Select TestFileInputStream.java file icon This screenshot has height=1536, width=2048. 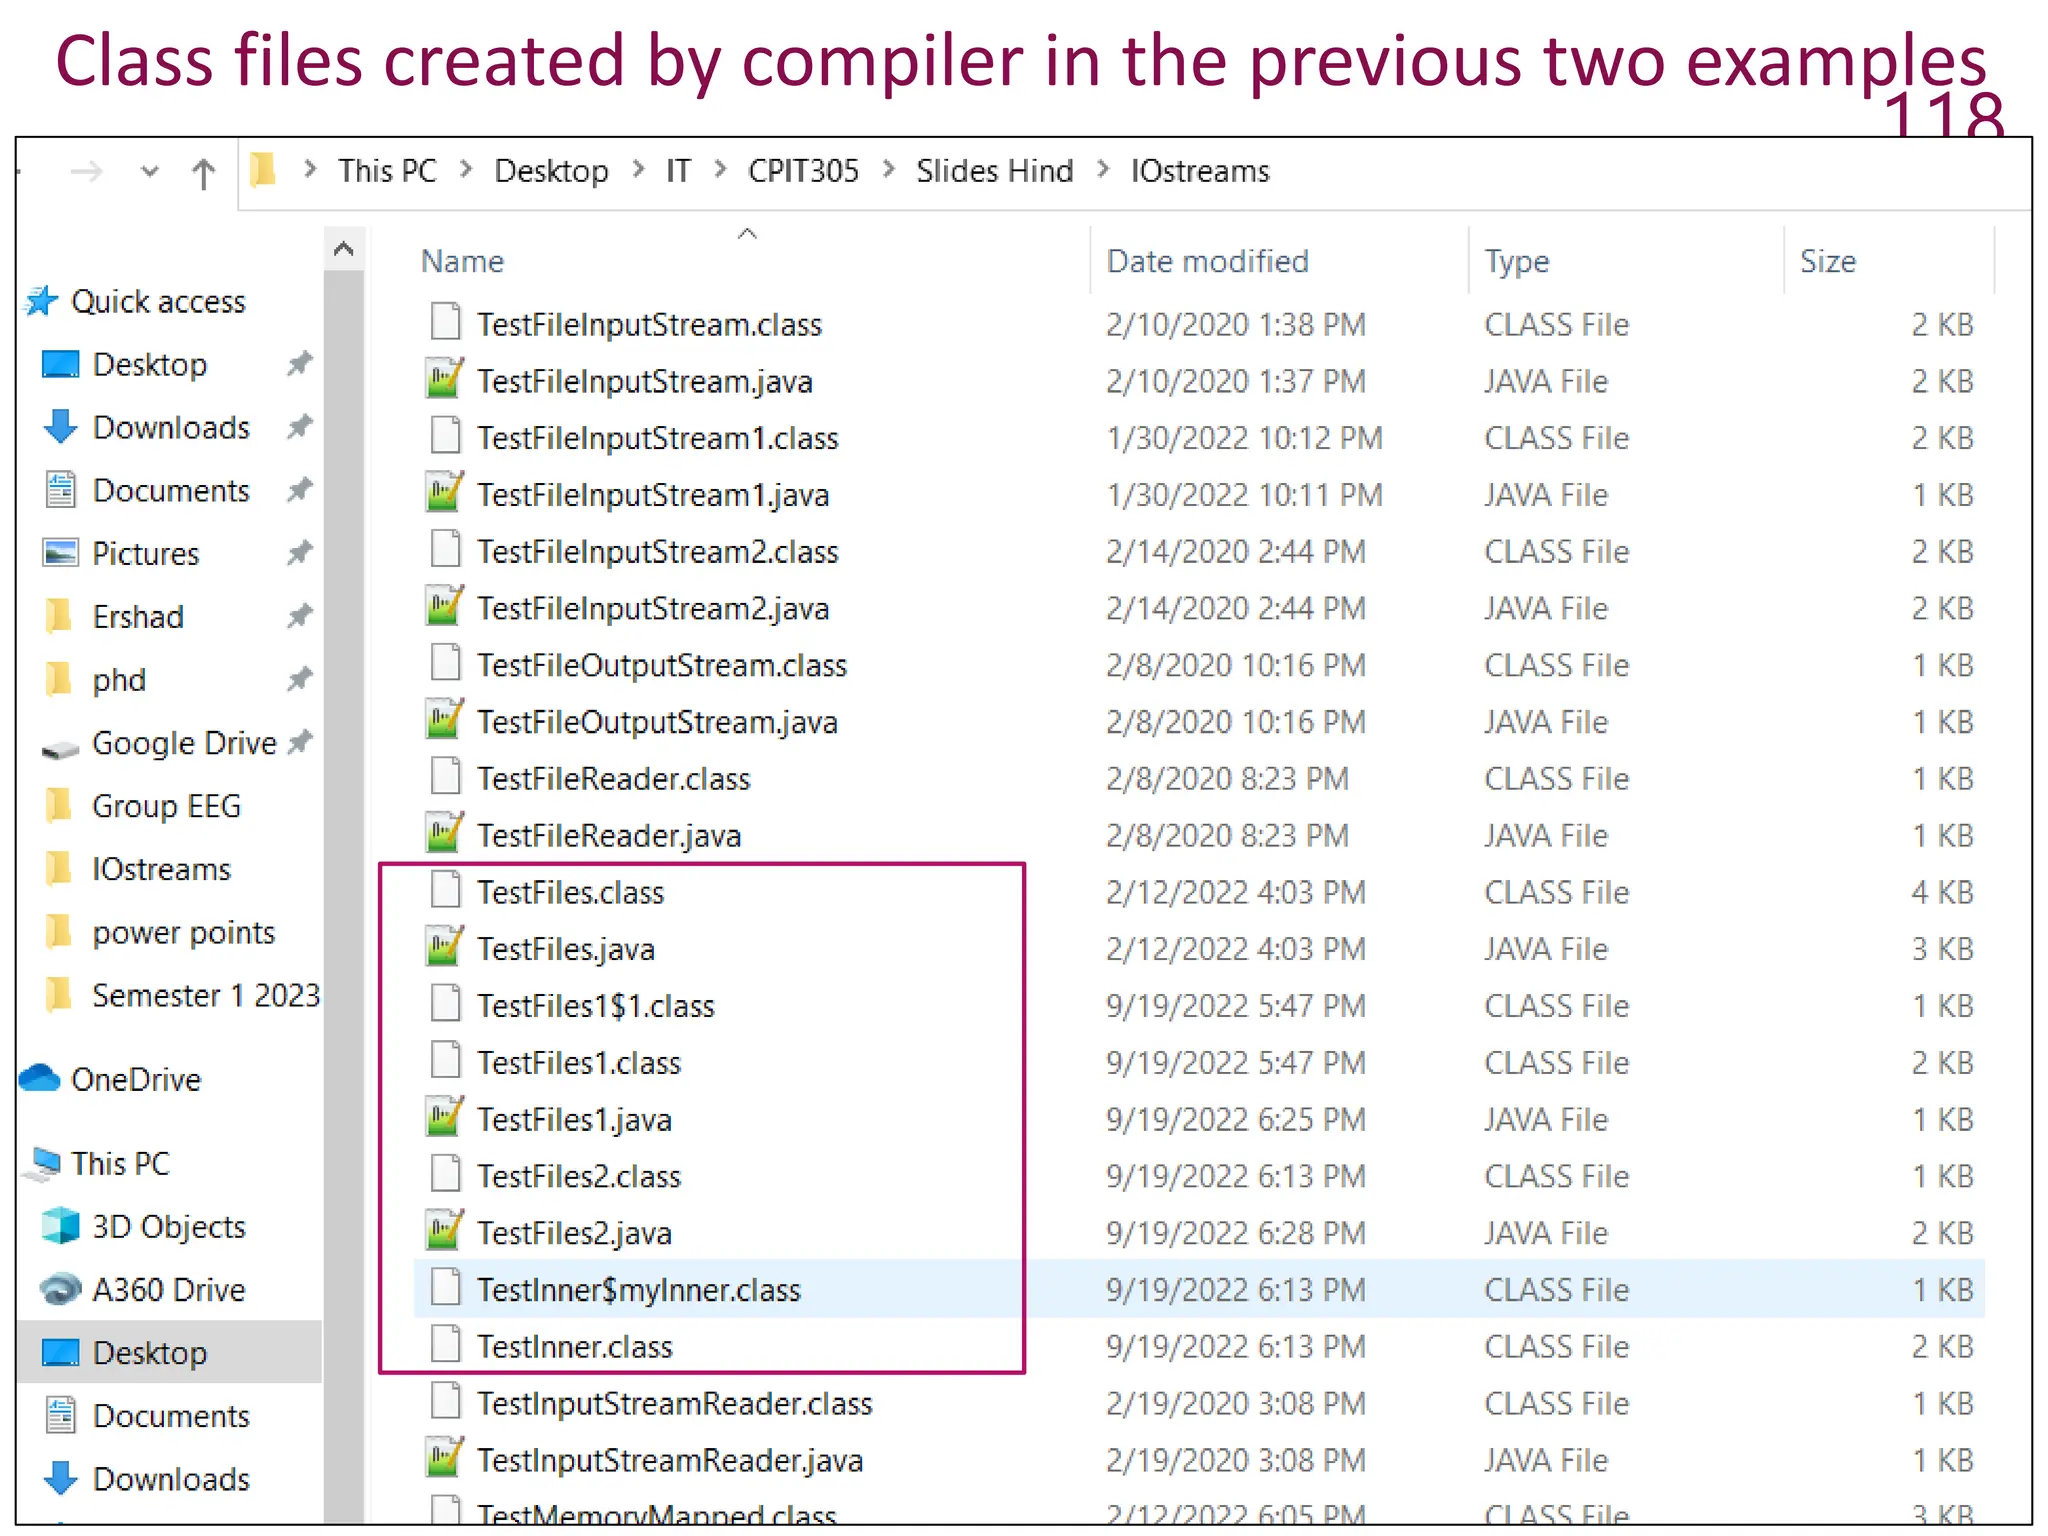click(x=445, y=379)
